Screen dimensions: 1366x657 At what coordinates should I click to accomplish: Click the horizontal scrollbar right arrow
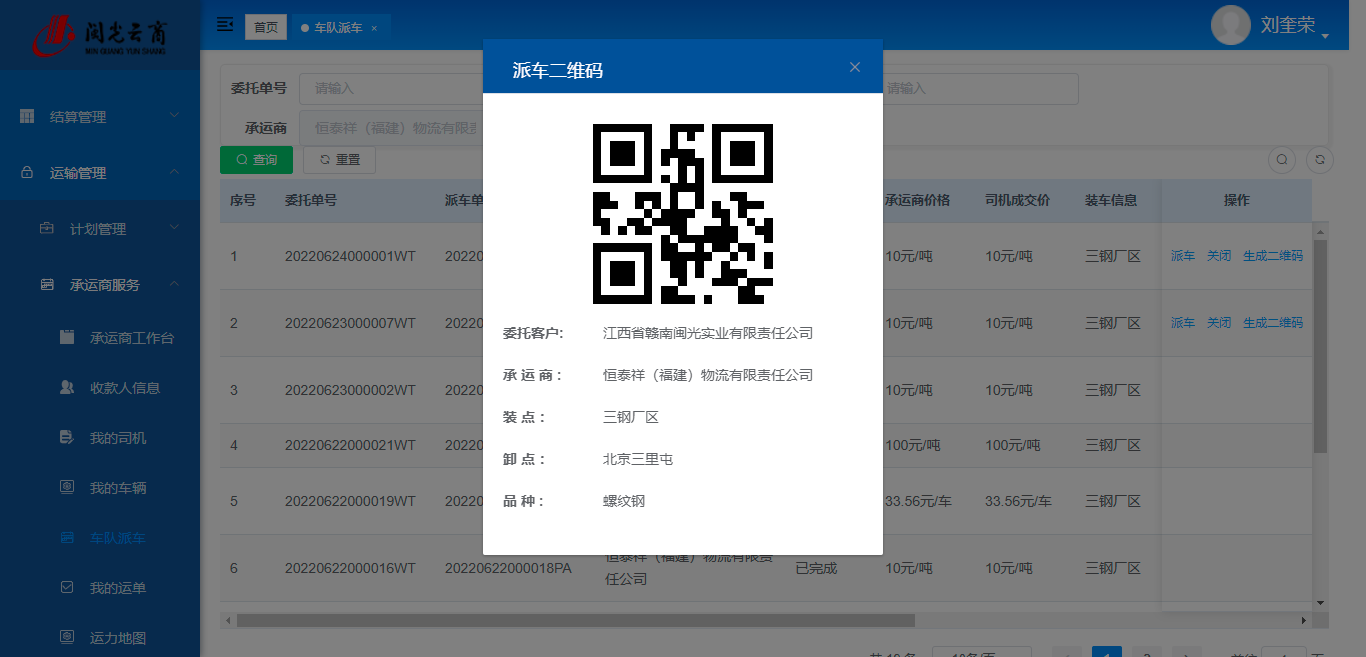tap(1303, 620)
